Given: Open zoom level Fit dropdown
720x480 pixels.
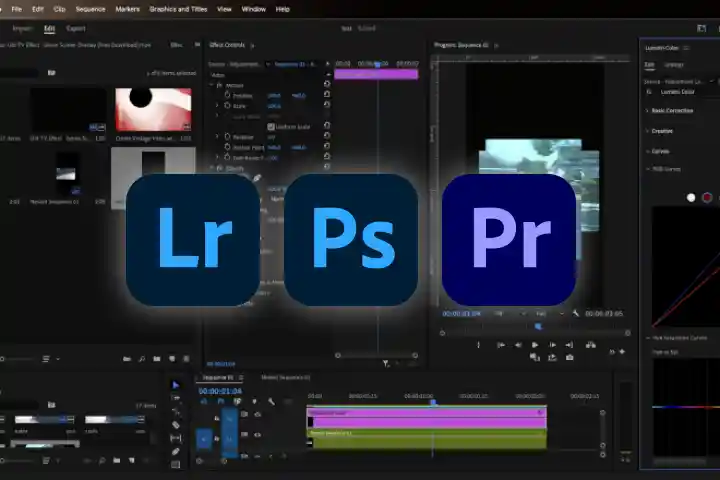Looking at the screenshot, I should click(509, 314).
